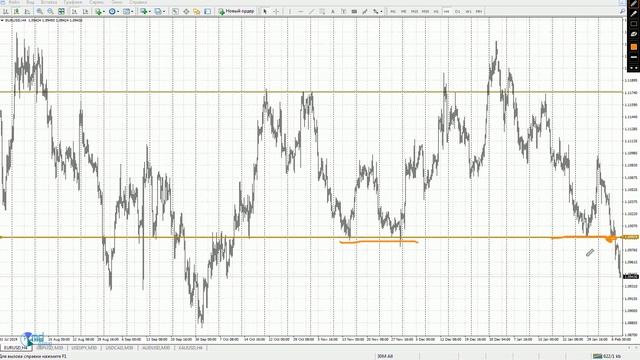This screenshot has width=640, height=360.
Task: Set timeframe to M30
Action: [425, 11]
